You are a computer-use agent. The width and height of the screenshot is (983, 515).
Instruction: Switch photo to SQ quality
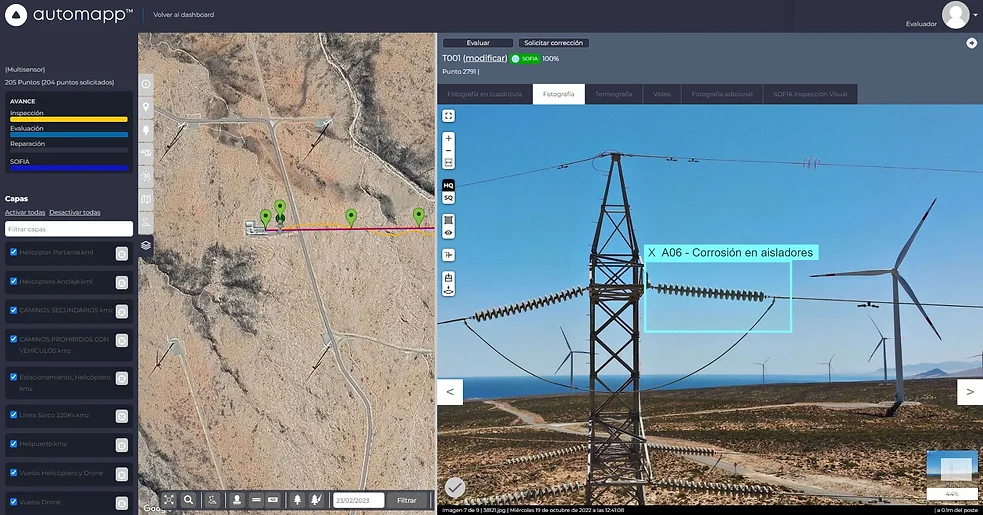click(448, 198)
